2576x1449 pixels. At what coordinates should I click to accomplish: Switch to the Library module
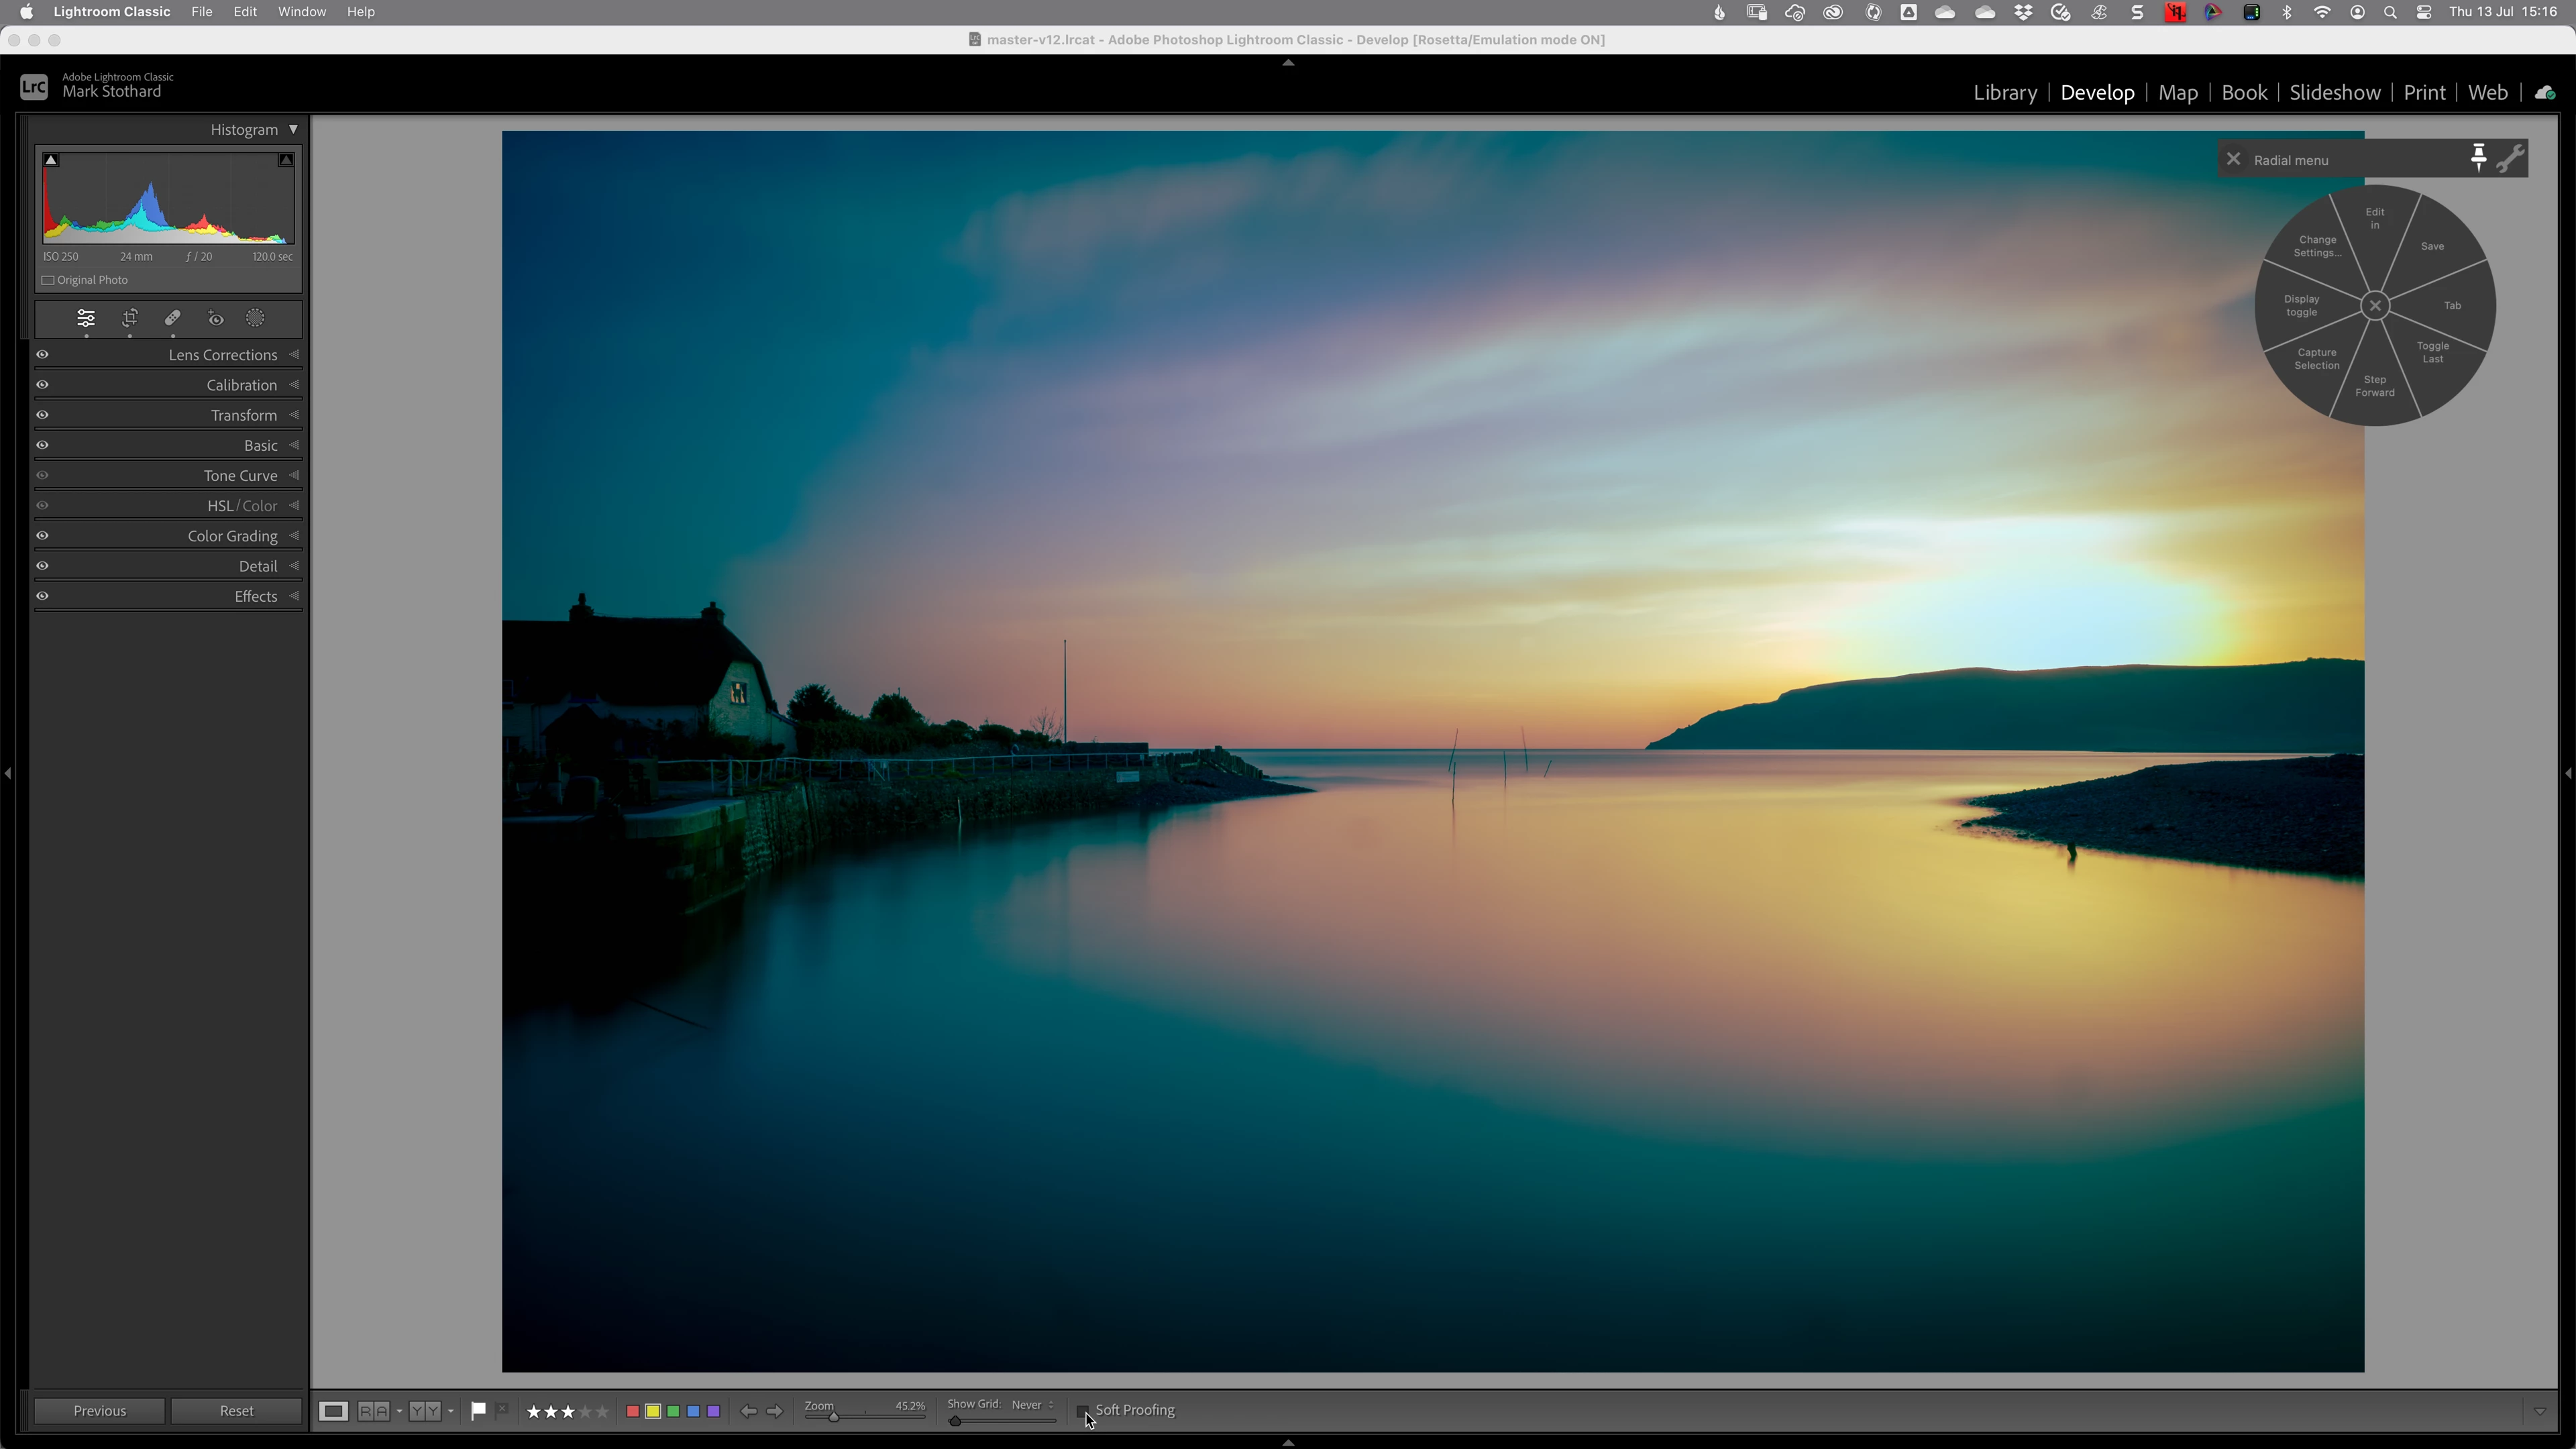pyautogui.click(x=2004, y=92)
